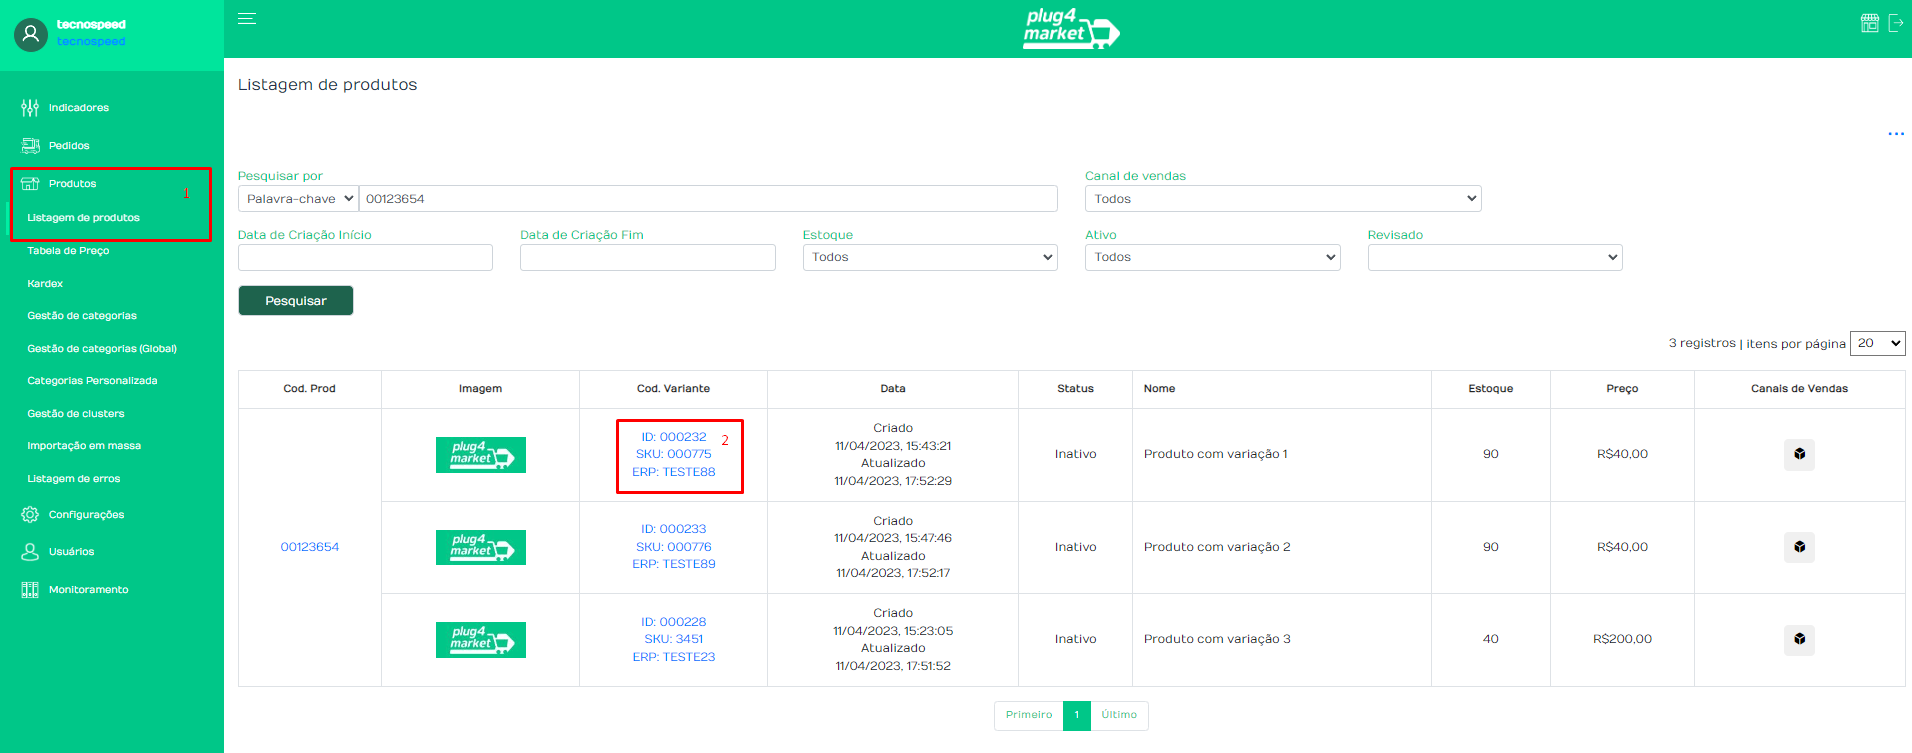Select Kardex submenu item
This screenshot has height=753, width=1912.
click(x=45, y=284)
